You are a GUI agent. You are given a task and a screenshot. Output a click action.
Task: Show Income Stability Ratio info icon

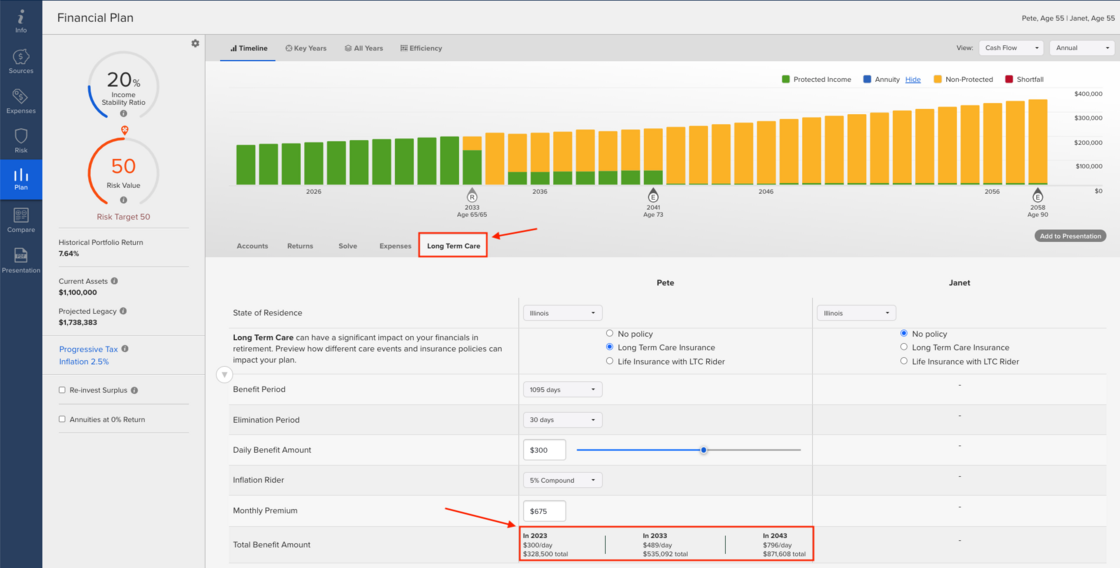(x=124, y=113)
